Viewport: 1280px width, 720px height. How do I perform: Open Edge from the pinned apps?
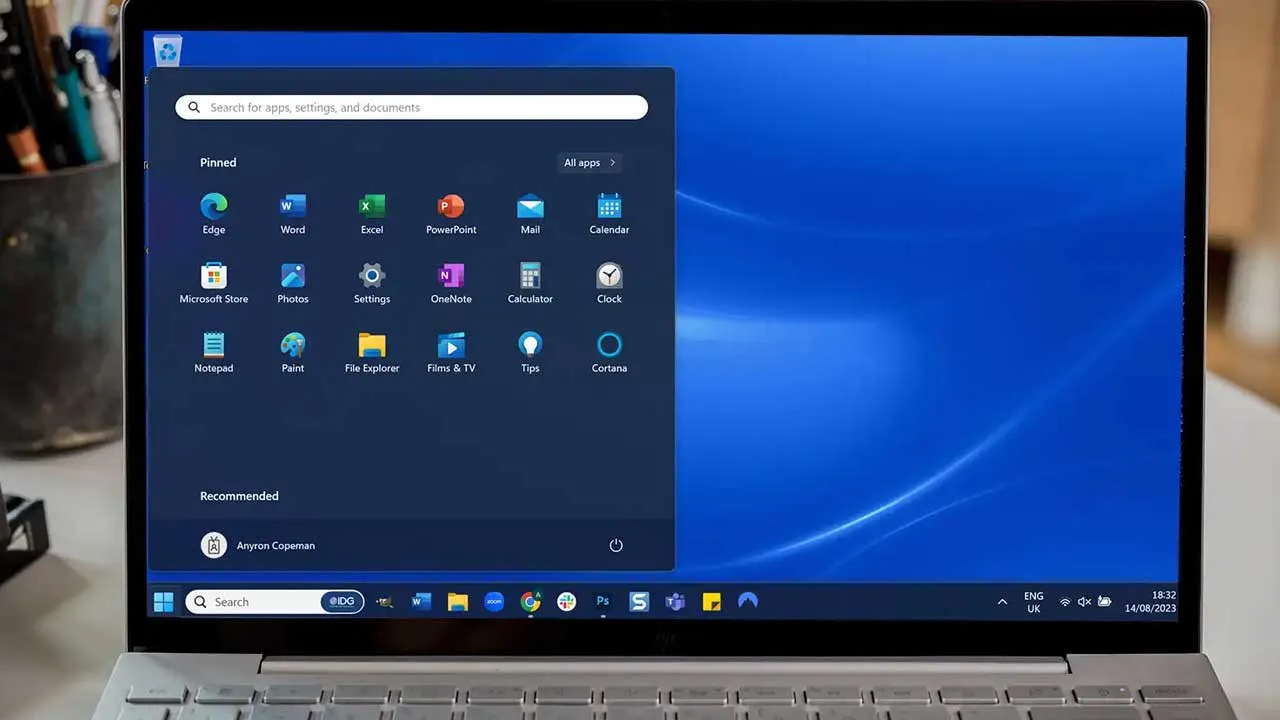pyautogui.click(x=214, y=214)
